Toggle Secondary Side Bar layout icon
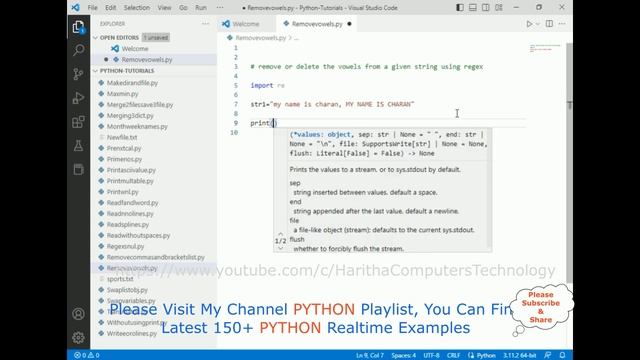The height and width of the screenshot is (360, 640). tap(486, 7)
